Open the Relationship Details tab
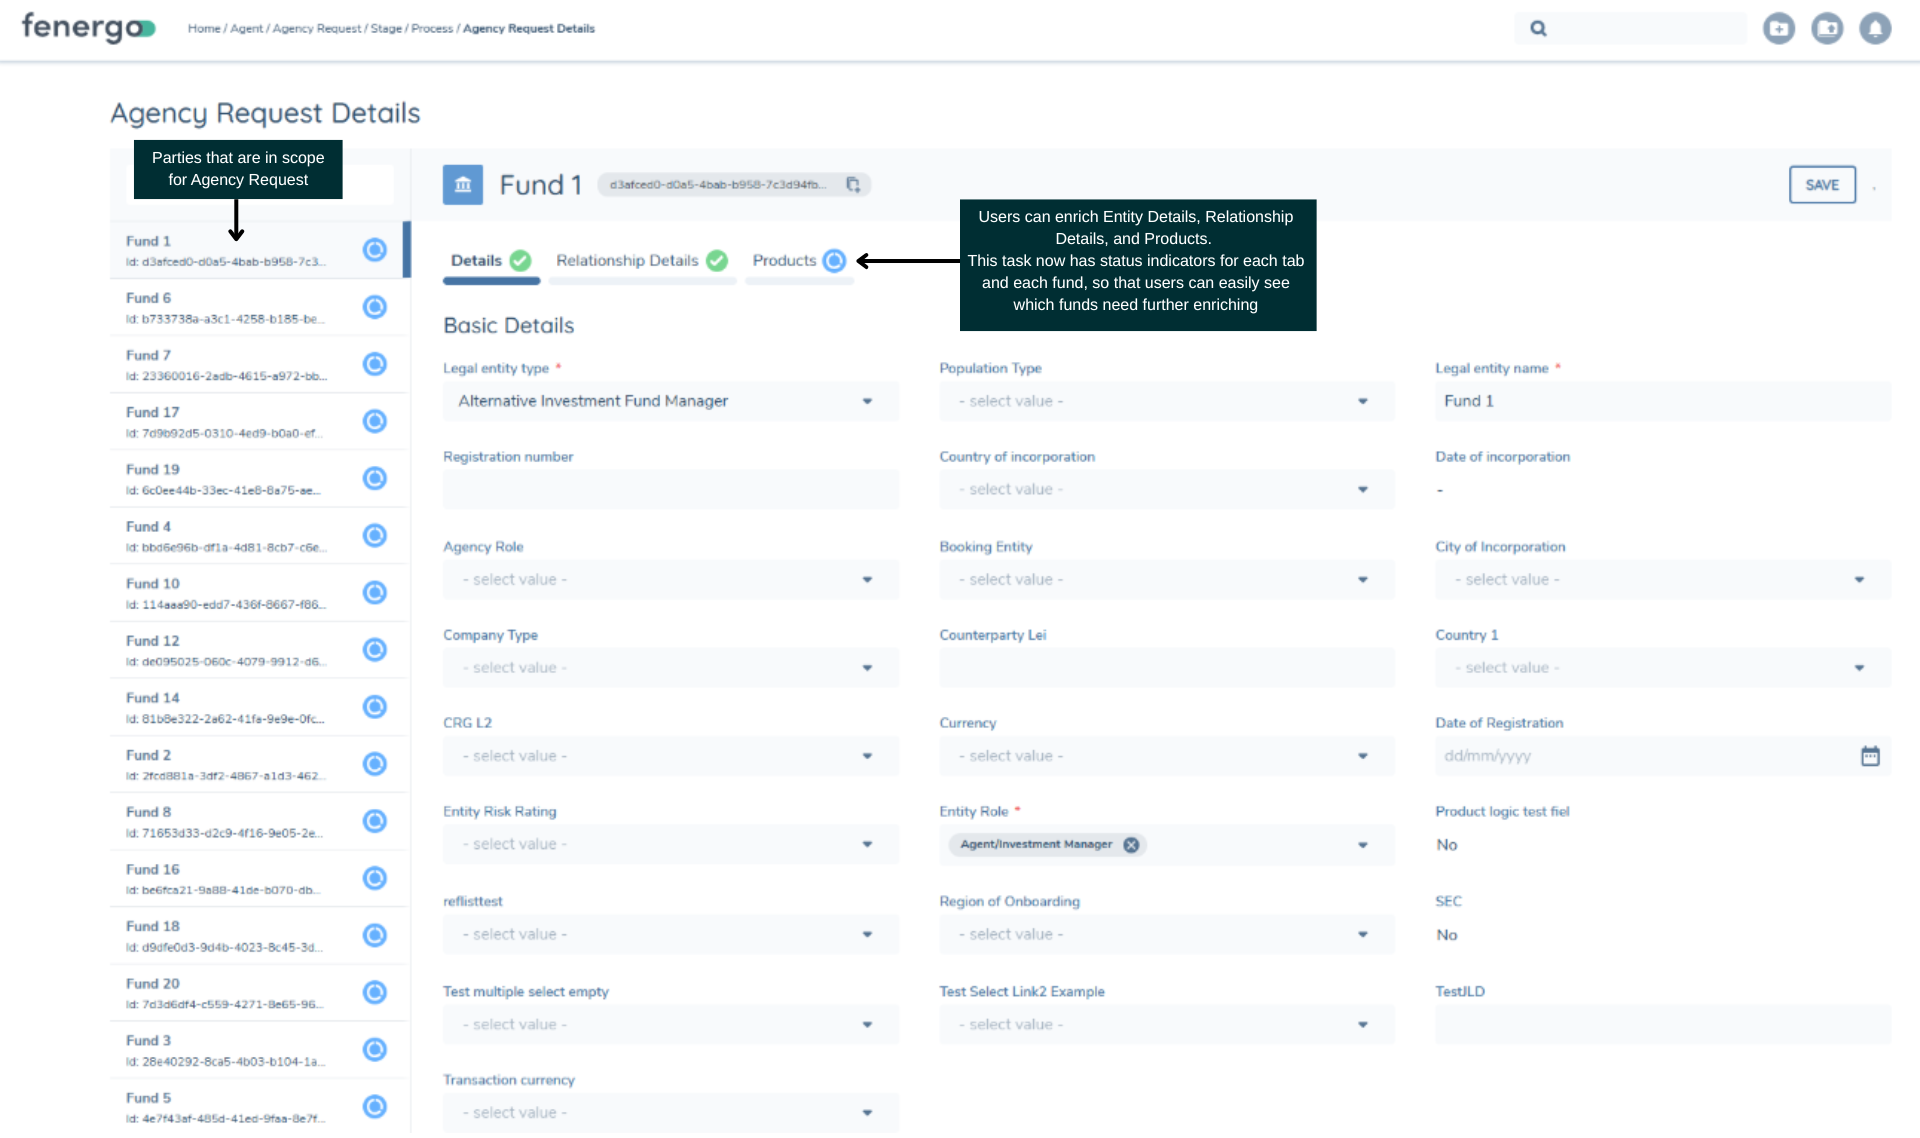Screen dimensions: 1920x1138 [627, 260]
